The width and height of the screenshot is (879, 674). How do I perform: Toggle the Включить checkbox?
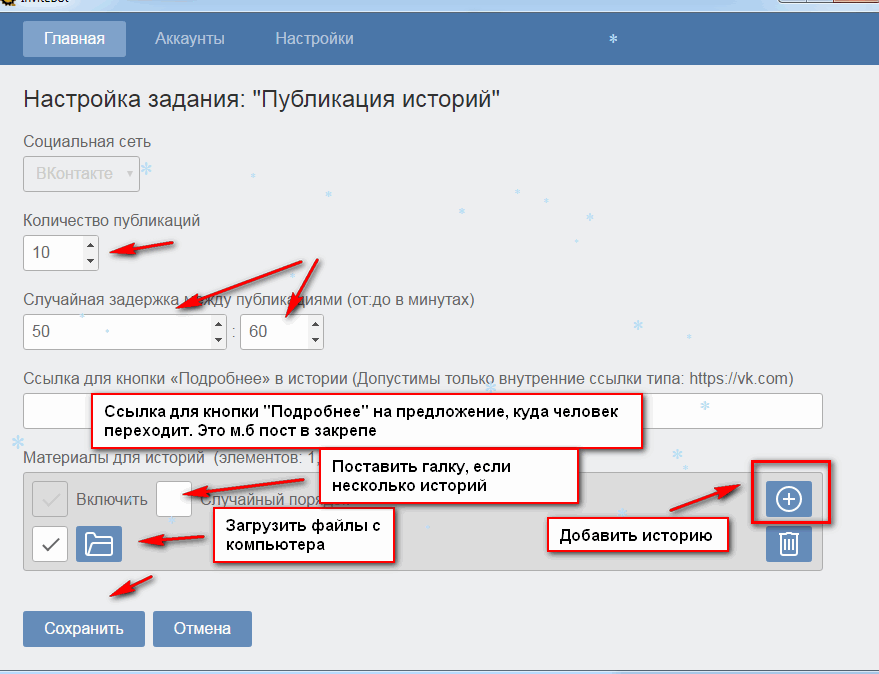click(x=50, y=499)
